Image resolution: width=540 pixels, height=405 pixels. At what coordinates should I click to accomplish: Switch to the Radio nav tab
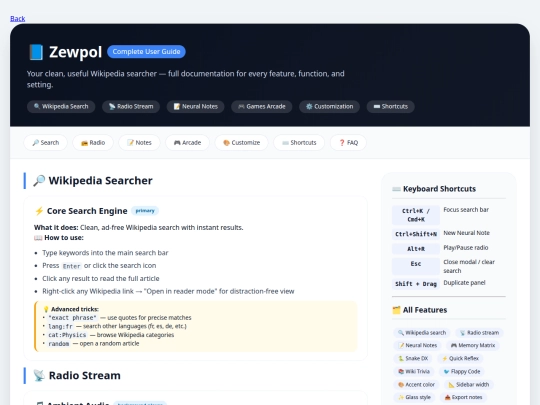click(93, 143)
